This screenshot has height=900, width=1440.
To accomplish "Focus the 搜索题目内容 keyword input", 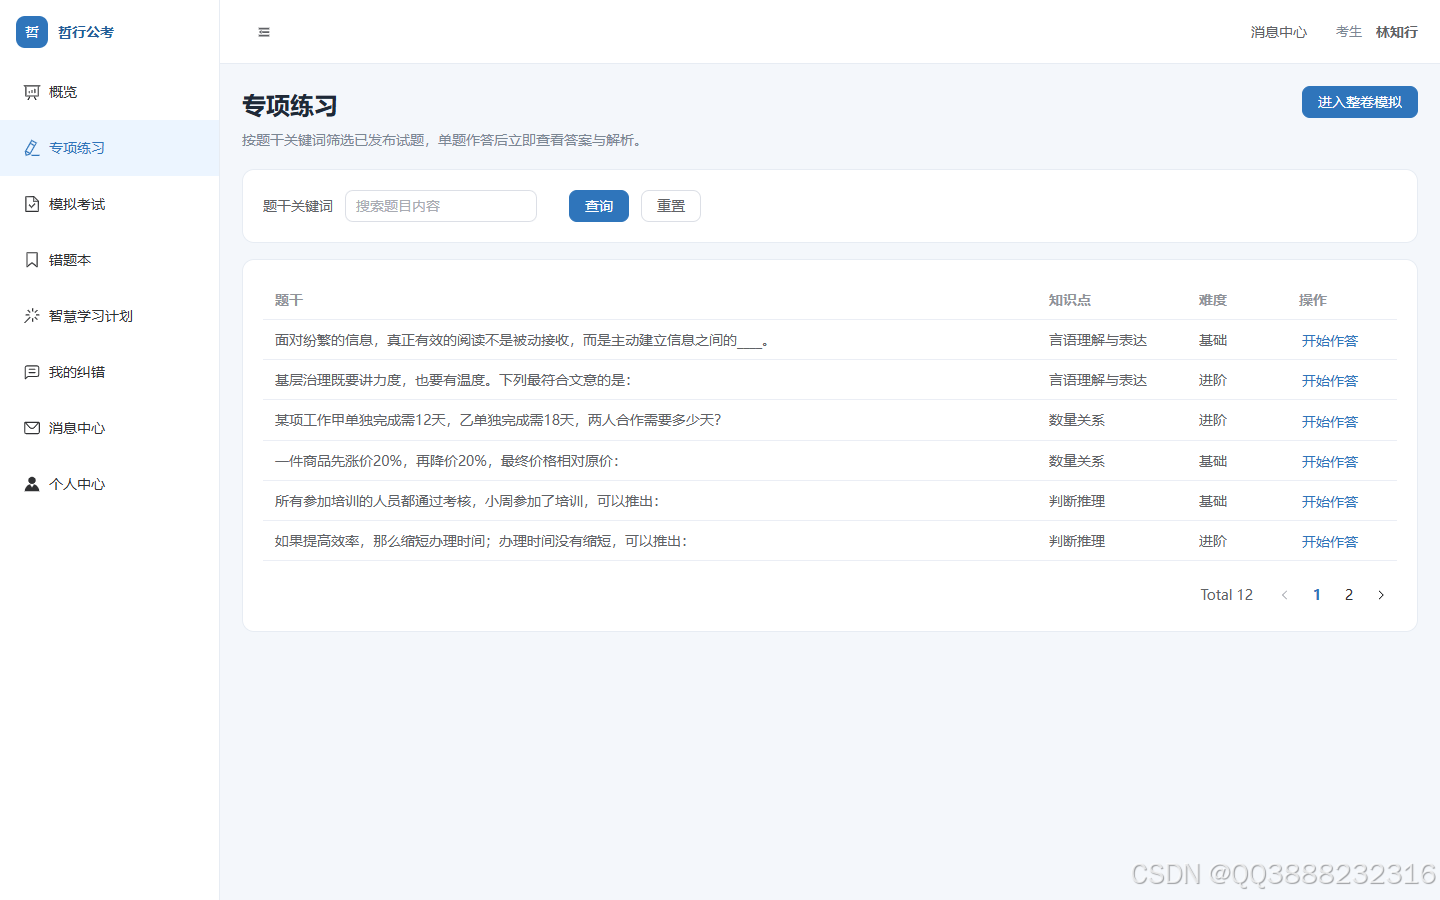I will pyautogui.click(x=441, y=206).
